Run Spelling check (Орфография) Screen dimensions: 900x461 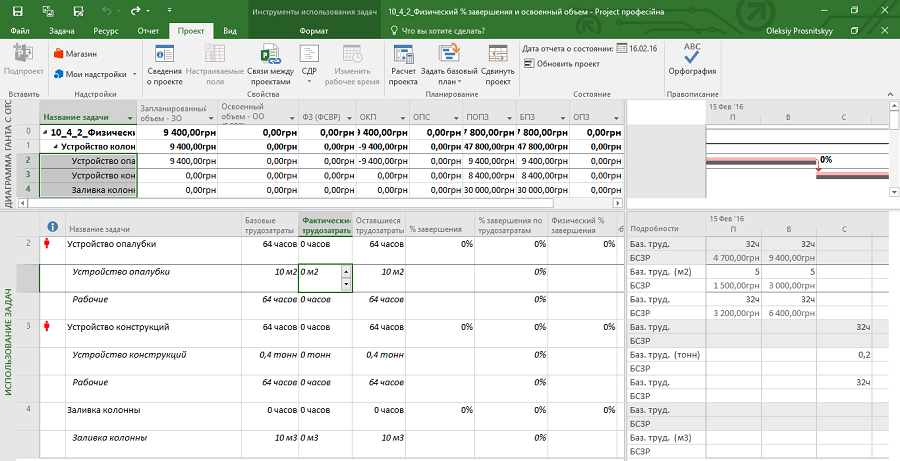(692, 60)
